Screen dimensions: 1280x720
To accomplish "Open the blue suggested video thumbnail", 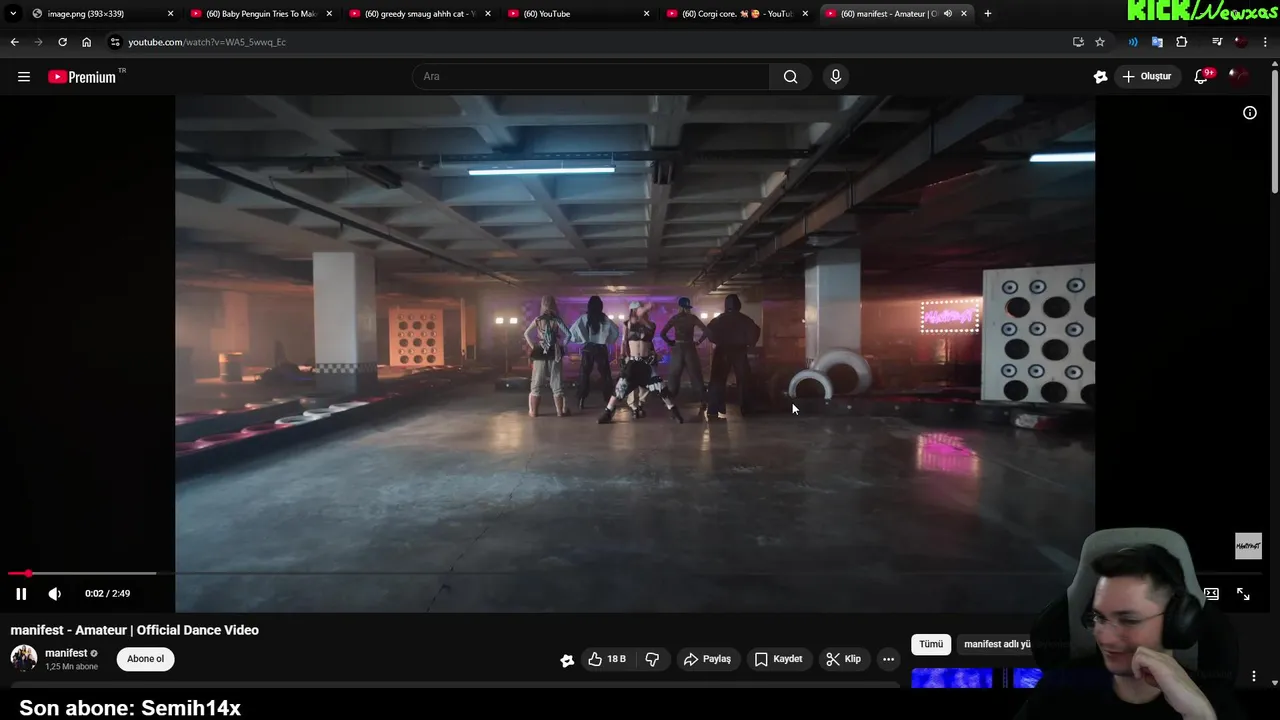I will coord(976,679).
